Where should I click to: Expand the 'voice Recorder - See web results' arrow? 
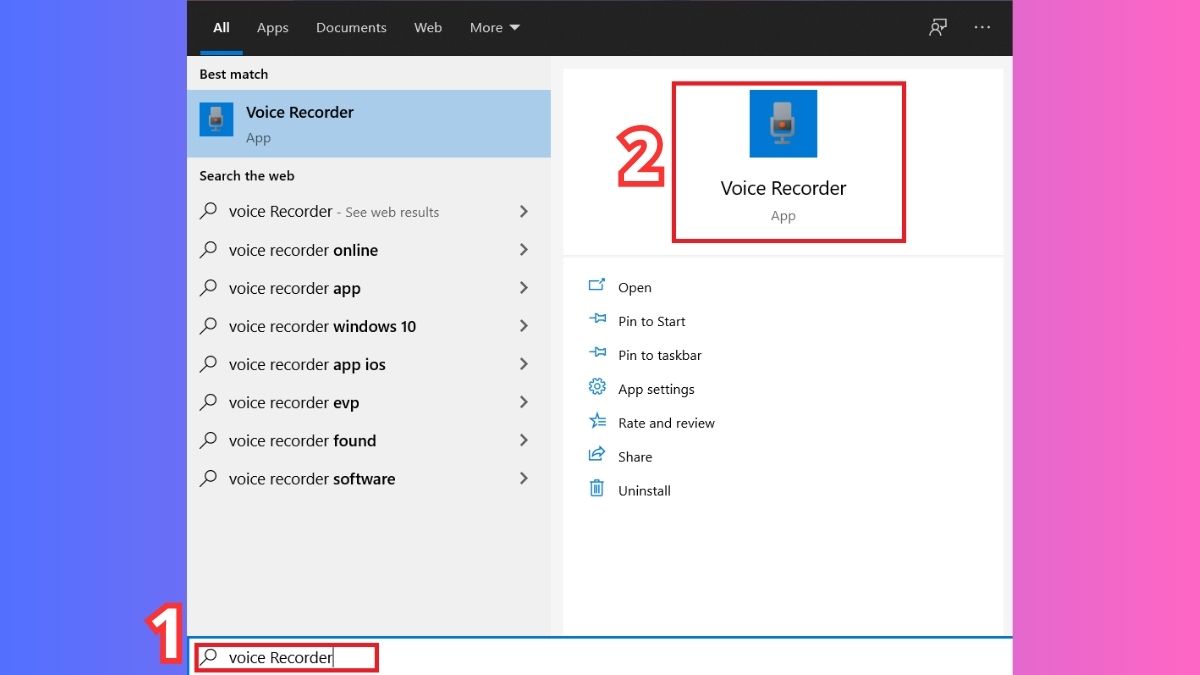point(524,211)
